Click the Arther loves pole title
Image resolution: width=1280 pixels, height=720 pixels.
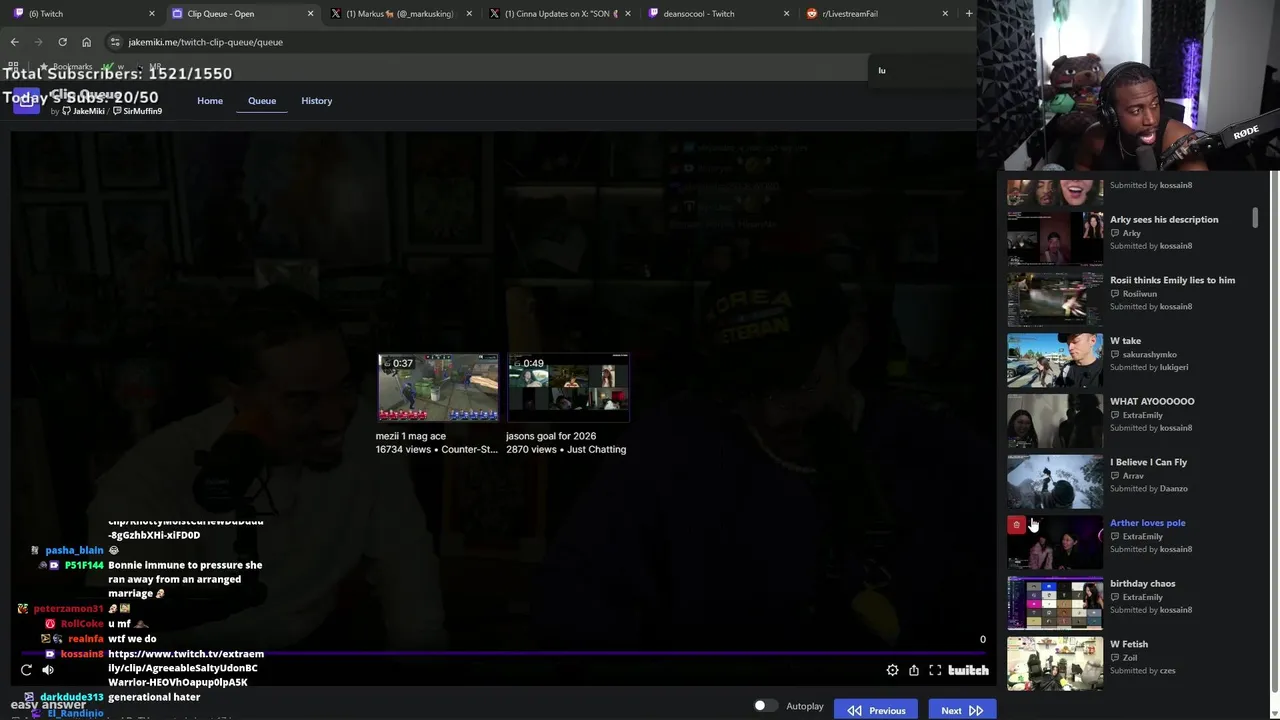click(x=1147, y=523)
